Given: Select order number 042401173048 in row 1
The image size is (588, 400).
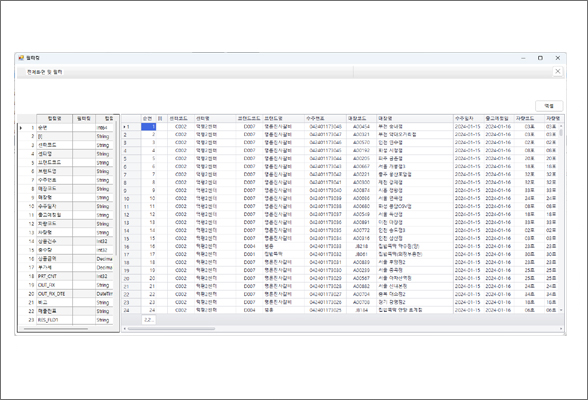Looking at the screenshot, I should [x=325, y=127].
